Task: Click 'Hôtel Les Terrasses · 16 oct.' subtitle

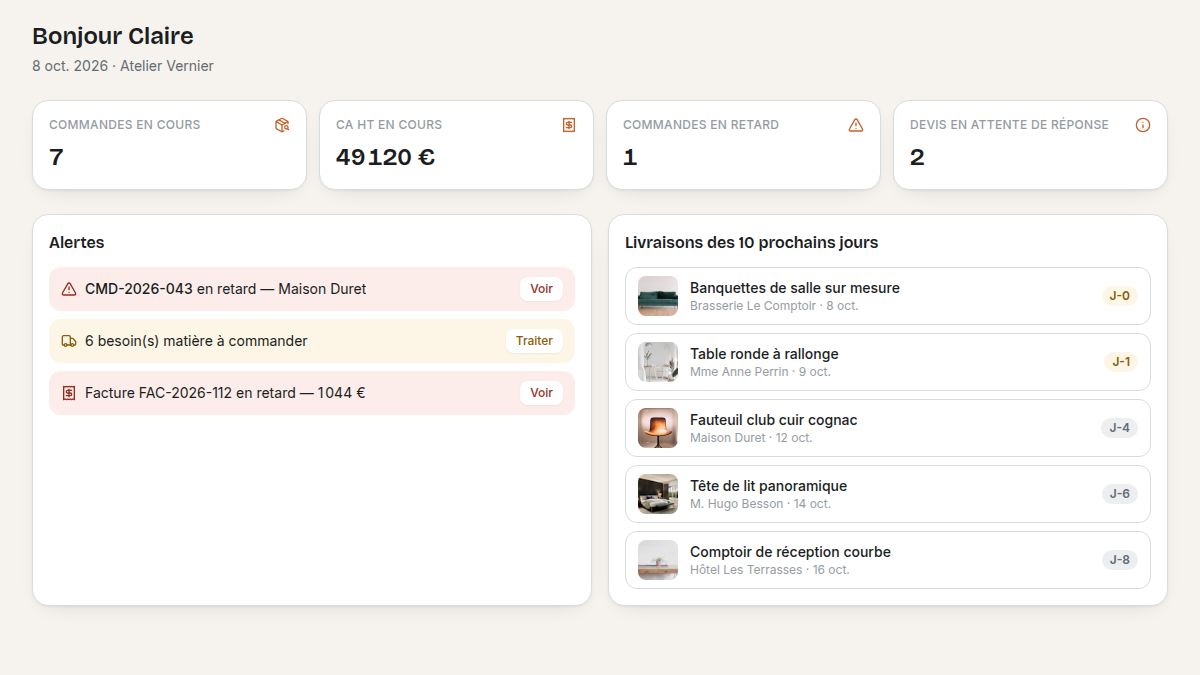Action: point(770,570)
